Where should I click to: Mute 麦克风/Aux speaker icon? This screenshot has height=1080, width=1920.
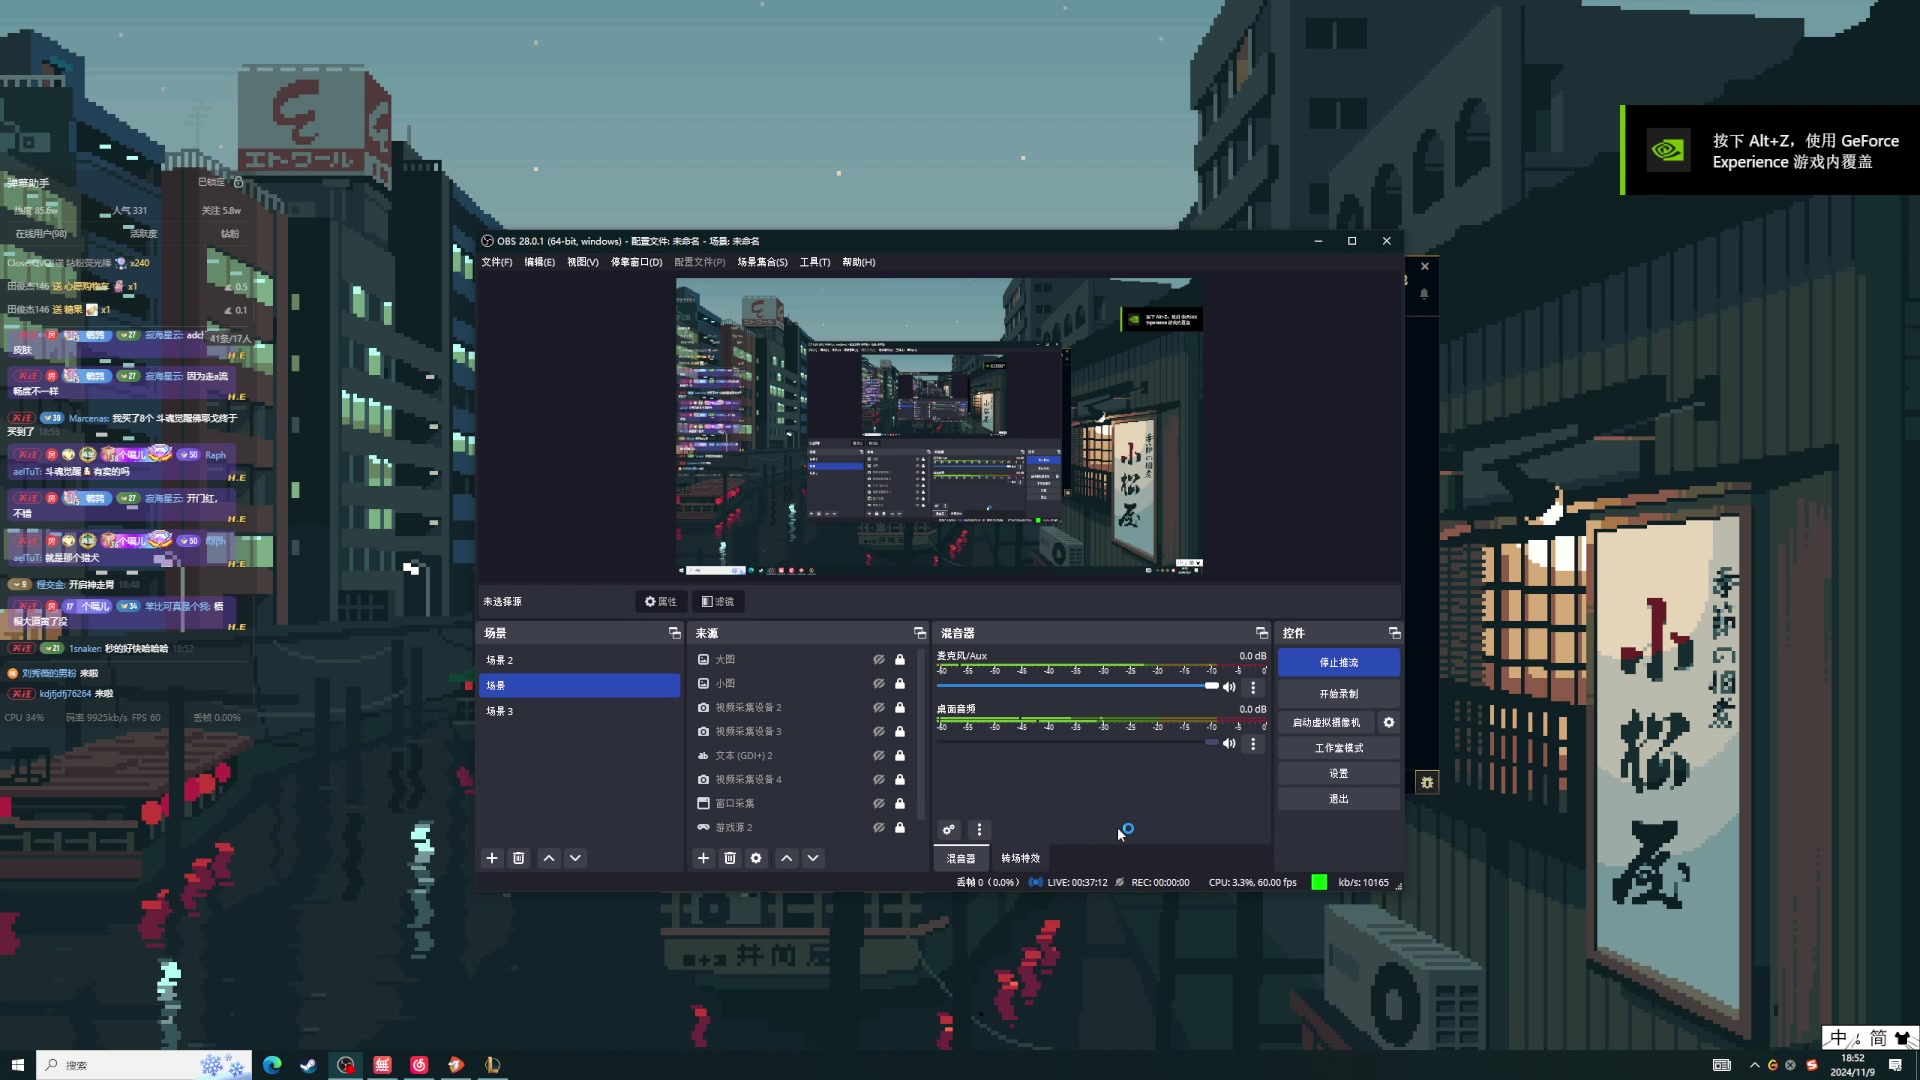coord(1229,687)
